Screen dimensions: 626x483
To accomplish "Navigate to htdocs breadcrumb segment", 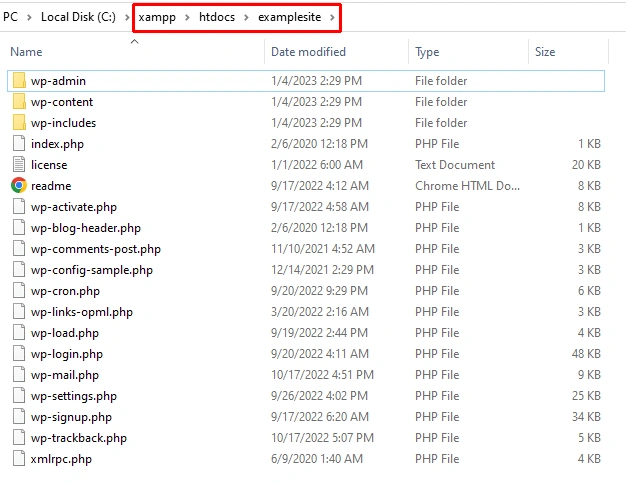I will click(x=217, y=17).
